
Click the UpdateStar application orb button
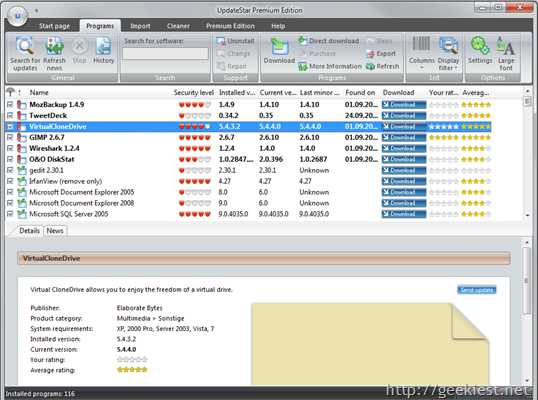point(17,16)
